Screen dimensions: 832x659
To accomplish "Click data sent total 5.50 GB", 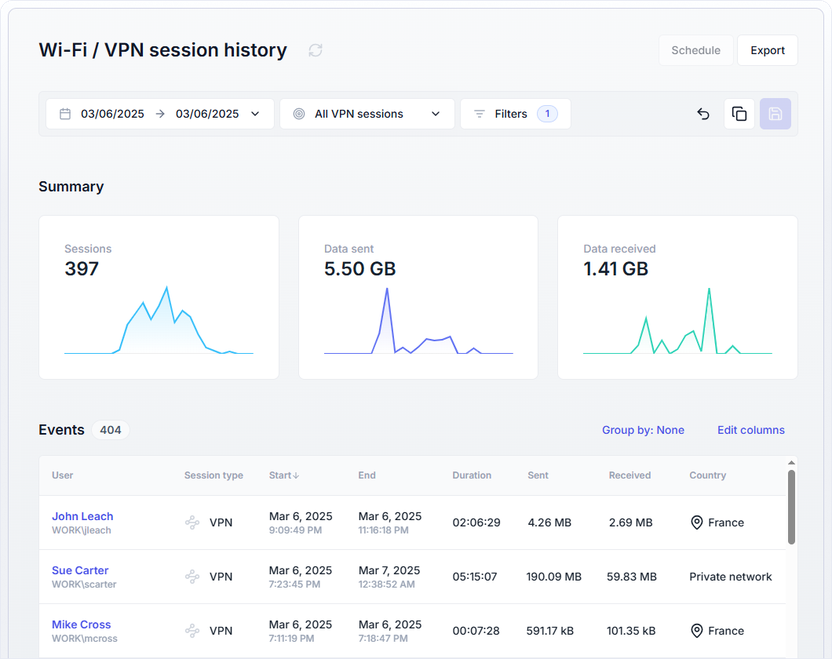I will (360, 269).
